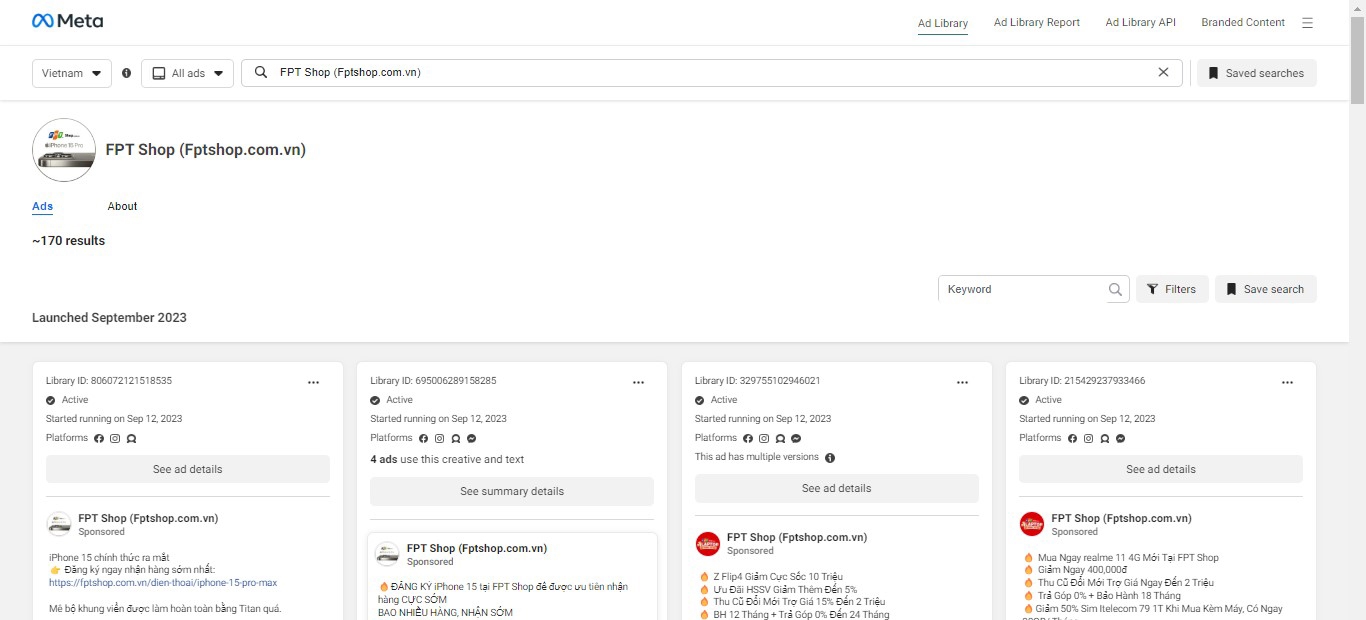Clear the search field with X icon
The height and width of the screenshot is (620, 1366).
(x=1163, y=72)
